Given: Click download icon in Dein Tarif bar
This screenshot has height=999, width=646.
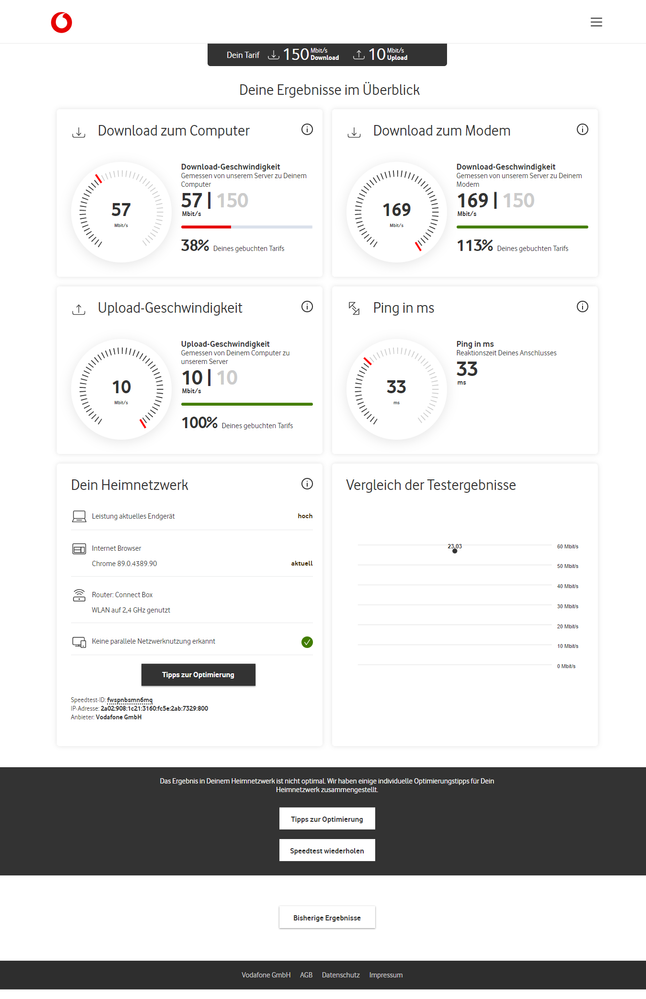Looking at the screenshot, I should pos(273,55).
